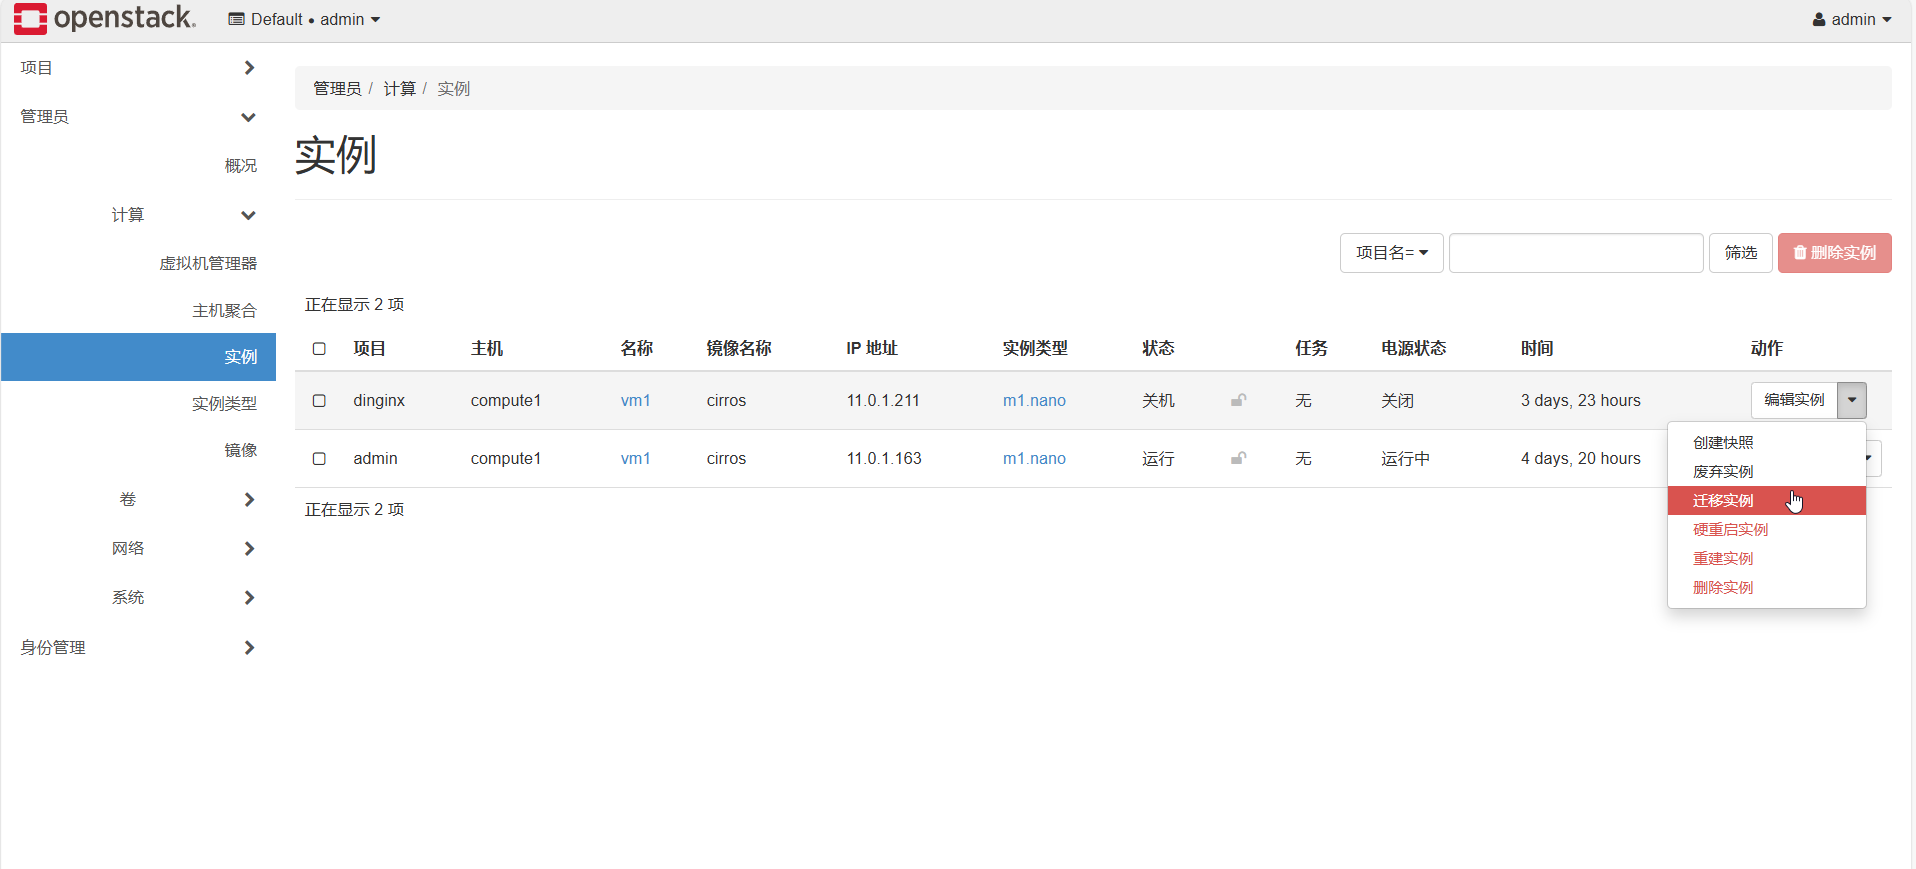The height and width of the screenshot is (869, 1916).
Task: Collapse the 计算 sidebar group
Action: [x=184, y=215]
